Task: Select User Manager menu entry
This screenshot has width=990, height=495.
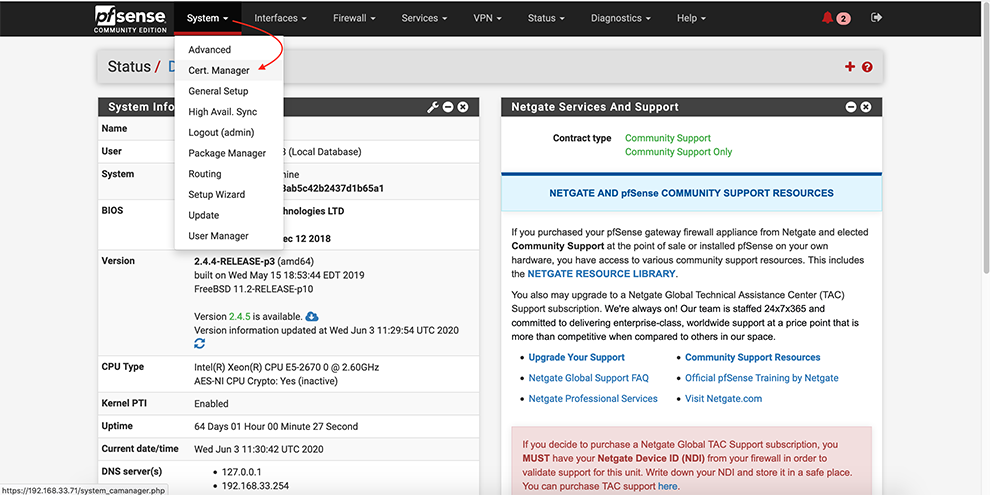Action: click(x=218, y=236)
